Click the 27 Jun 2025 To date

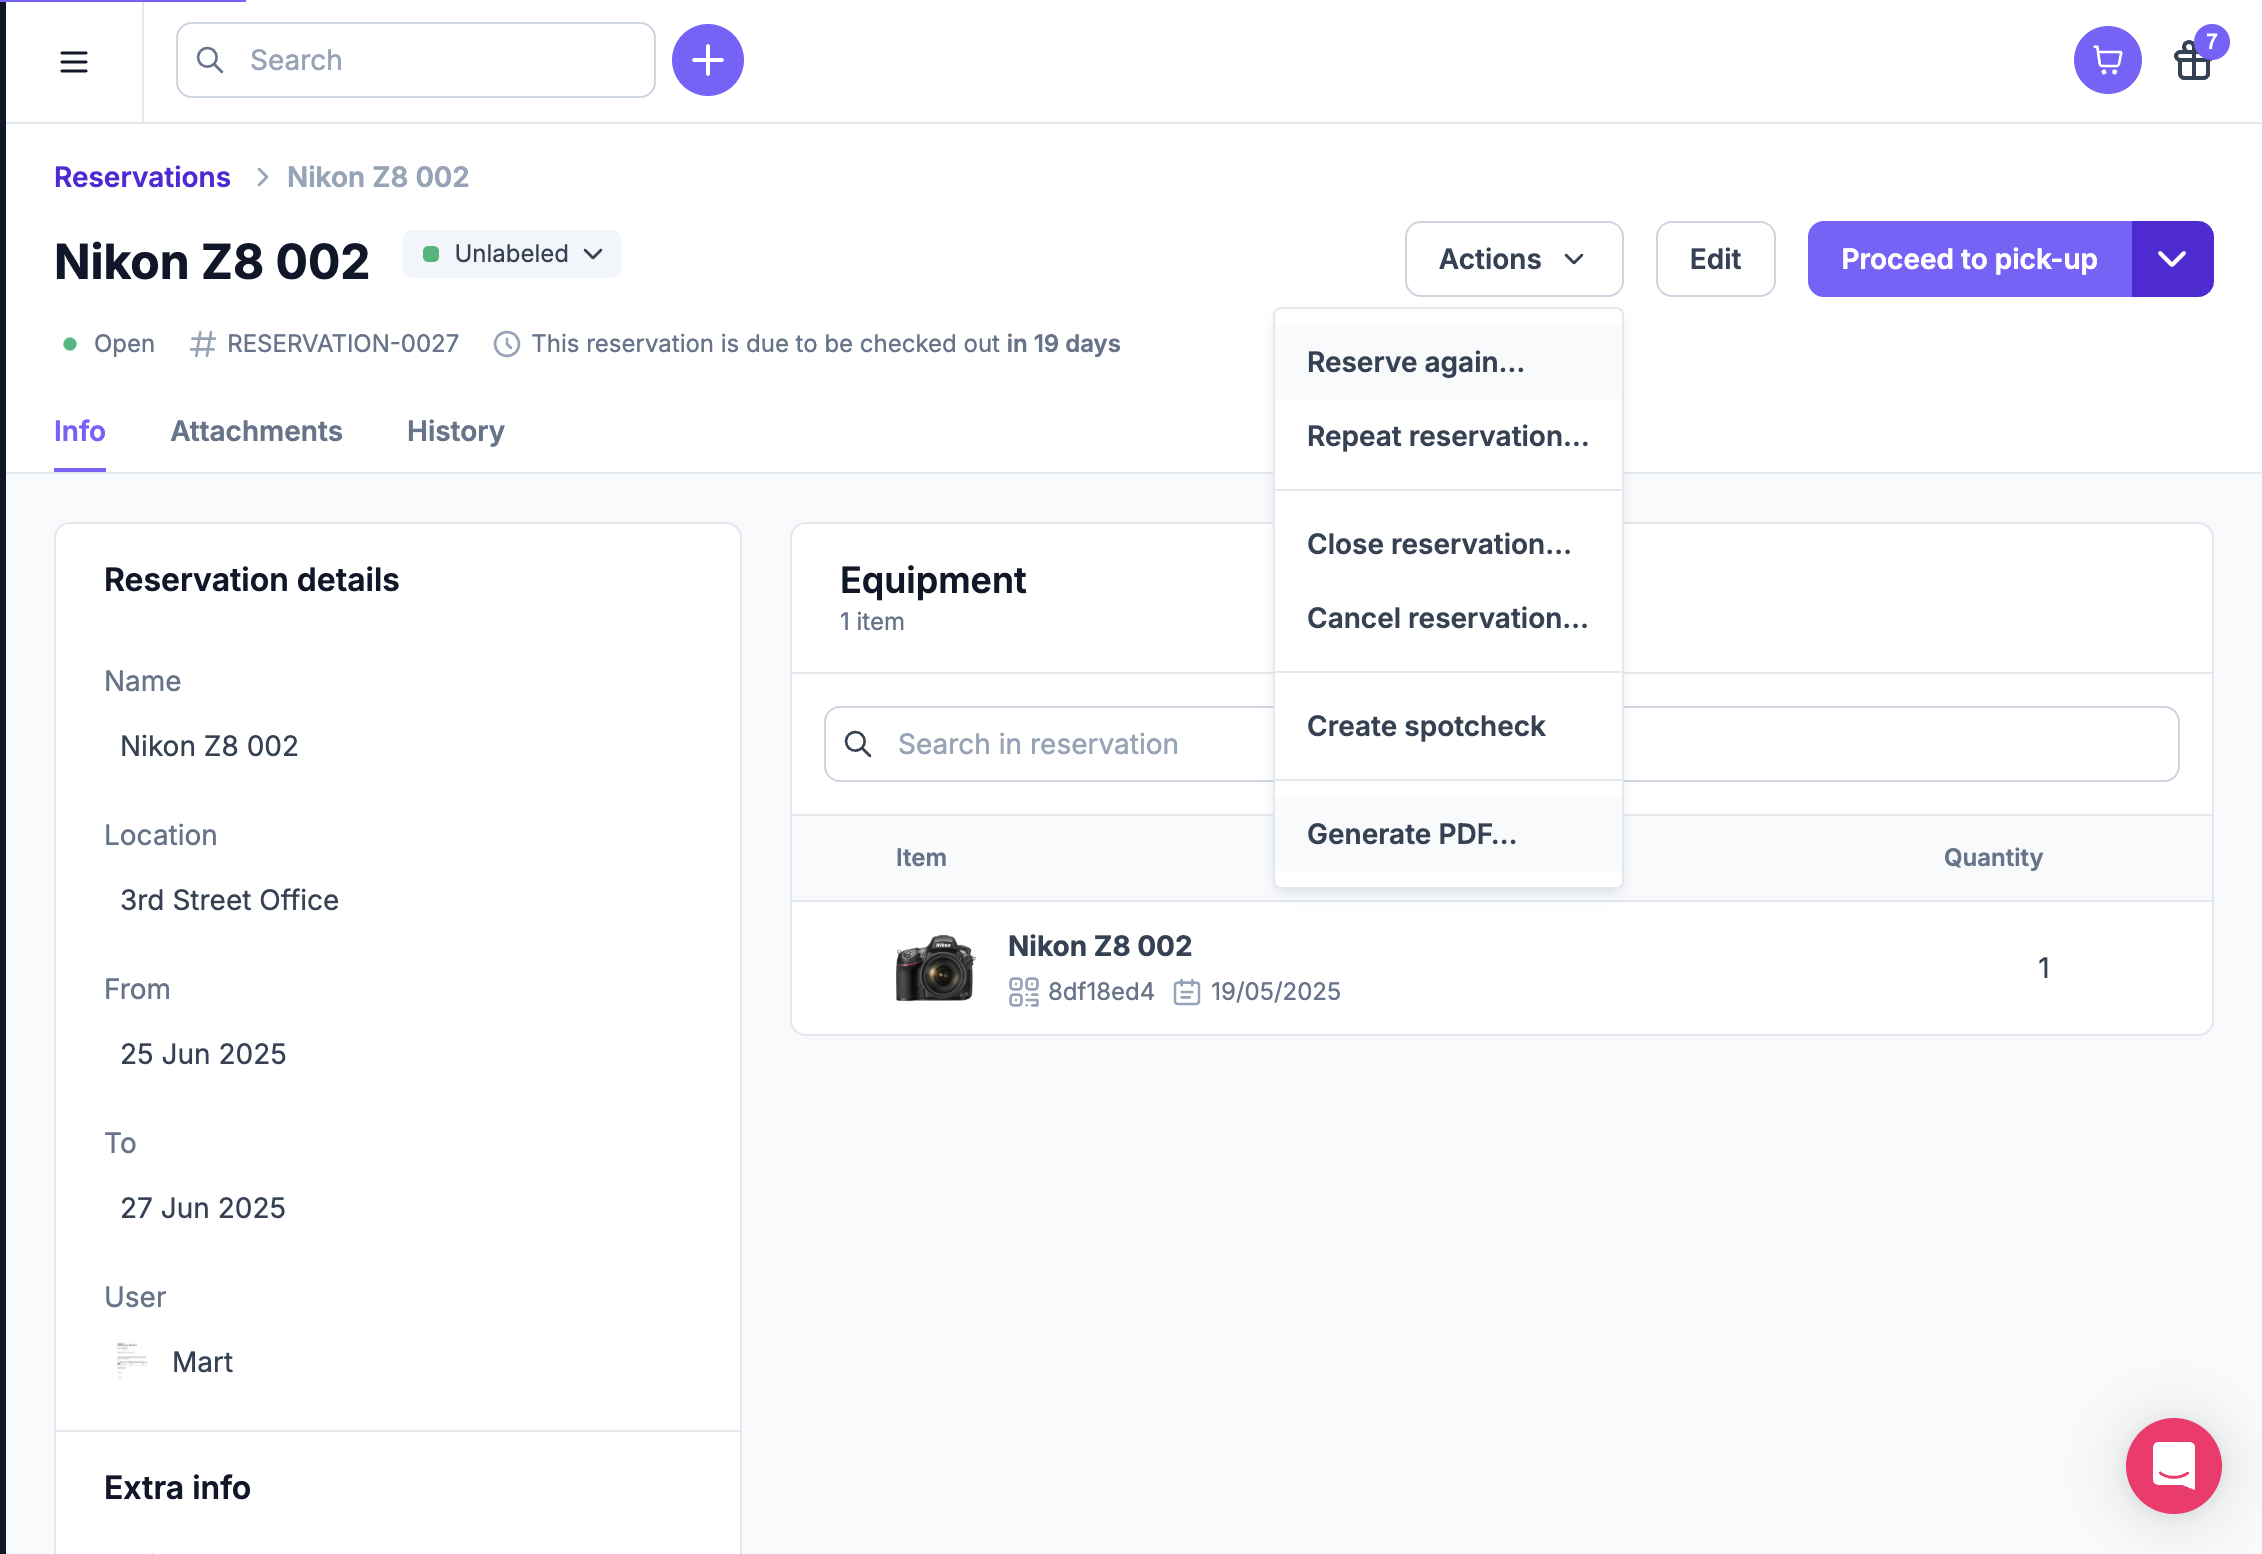pyautogui.click(x=203, y=1208)
